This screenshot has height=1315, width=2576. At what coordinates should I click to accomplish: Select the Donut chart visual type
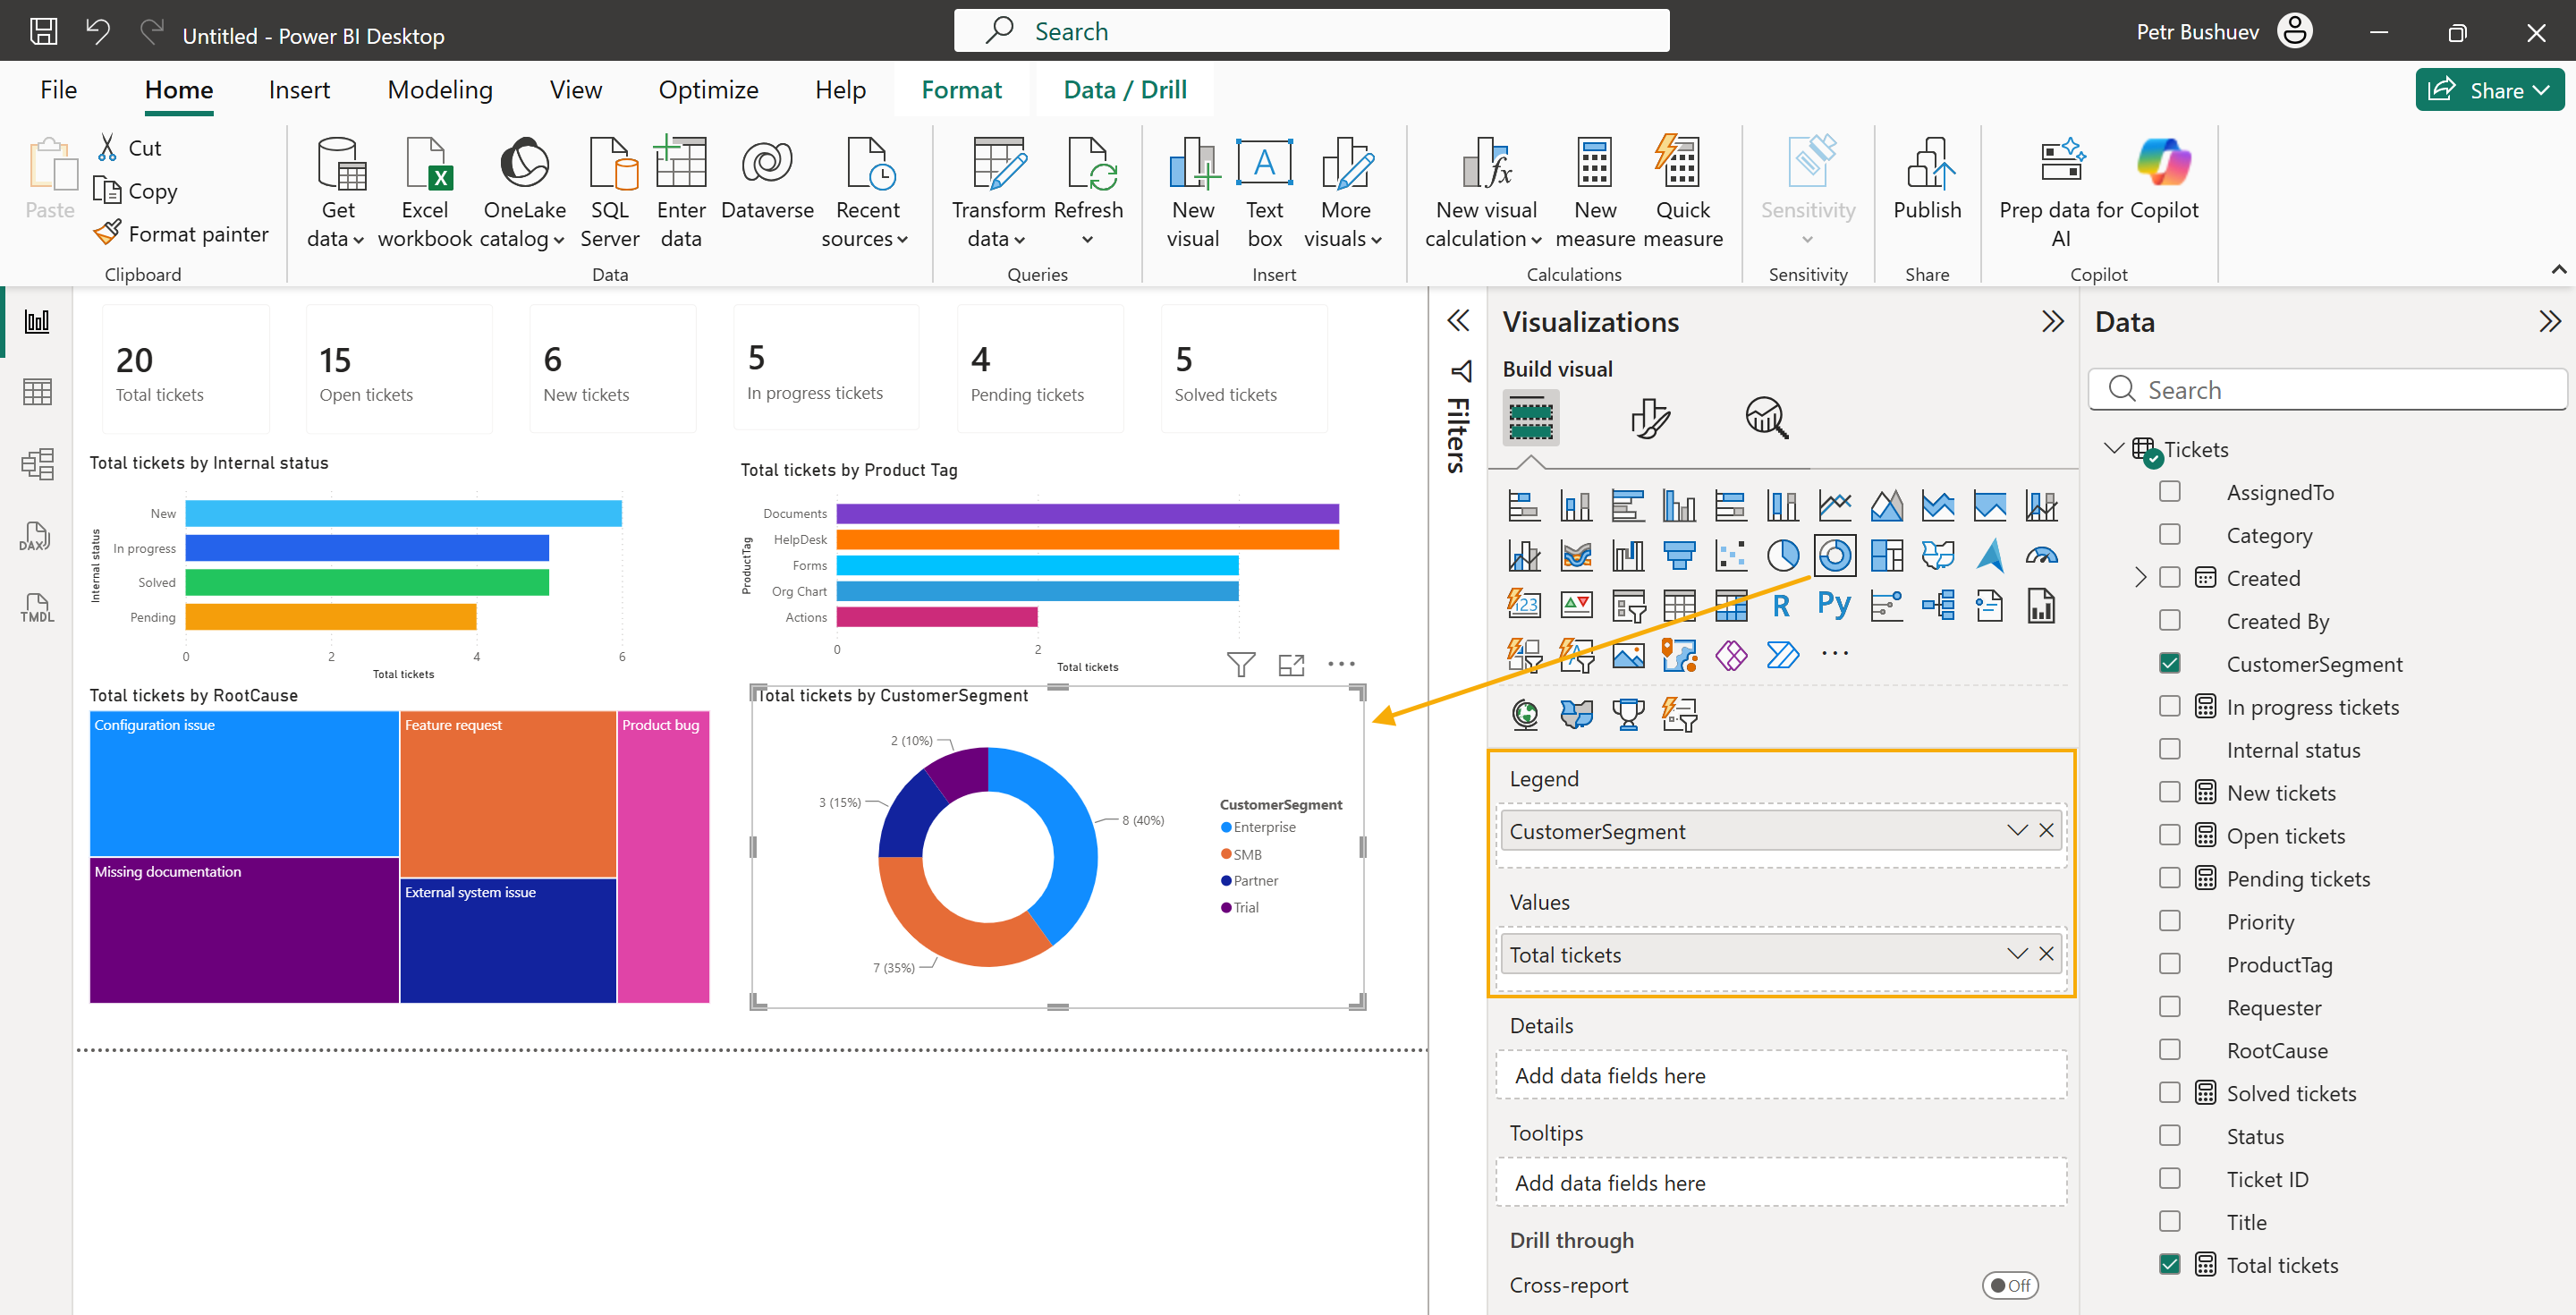(x=1834, y=555)
